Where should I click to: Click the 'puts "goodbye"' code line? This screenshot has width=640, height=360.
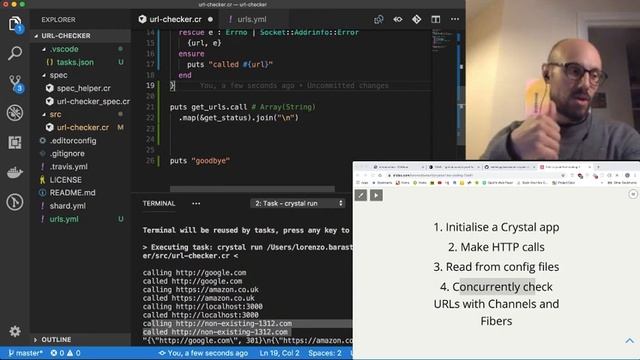pyautogui.click(x=200, y=161)
